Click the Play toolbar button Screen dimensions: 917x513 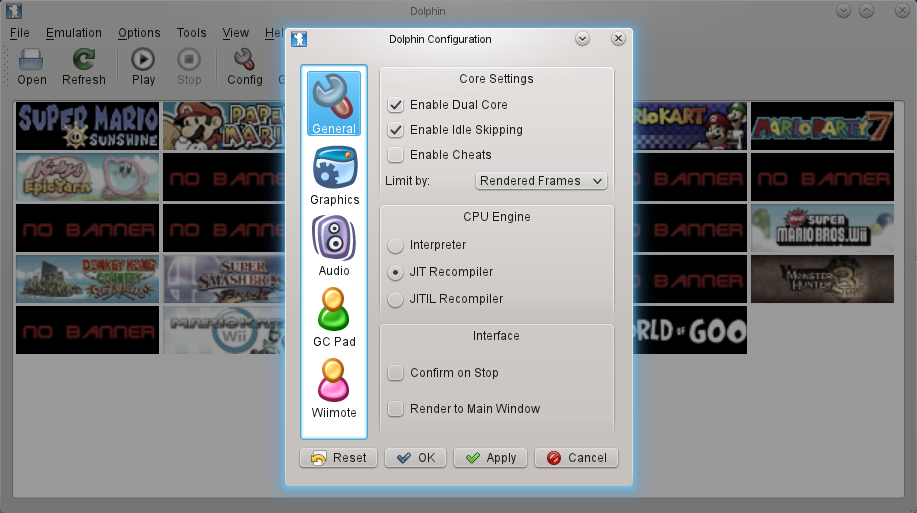[143, 61]
